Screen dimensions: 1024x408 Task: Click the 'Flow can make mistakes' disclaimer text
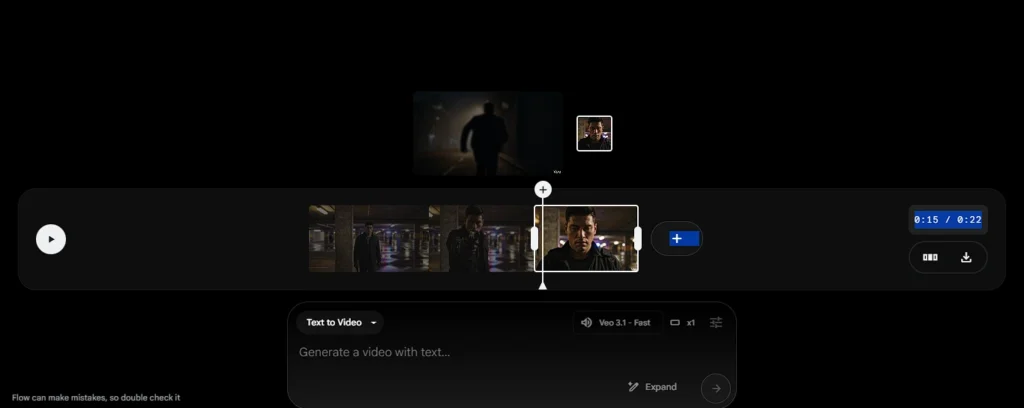(x=96, y=398)
